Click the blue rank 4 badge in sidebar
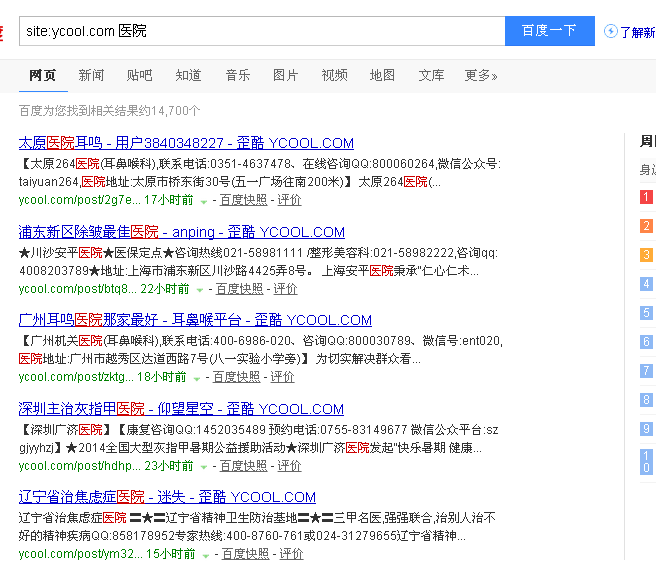656x575 pixels. [x=646, y=284]
